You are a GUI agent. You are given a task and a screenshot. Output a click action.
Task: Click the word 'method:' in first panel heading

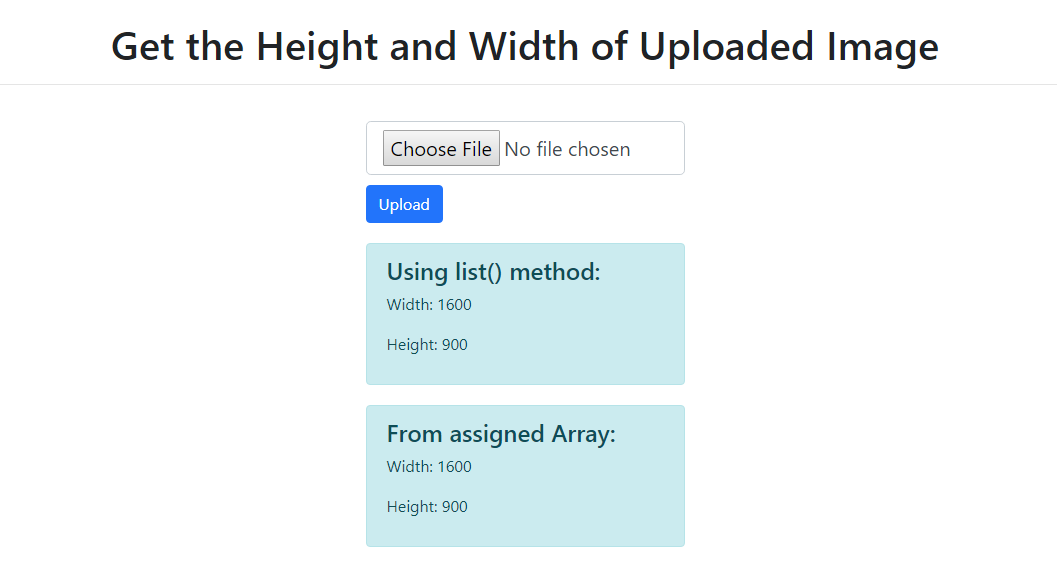pyautogui.click(x=555, y=272)
